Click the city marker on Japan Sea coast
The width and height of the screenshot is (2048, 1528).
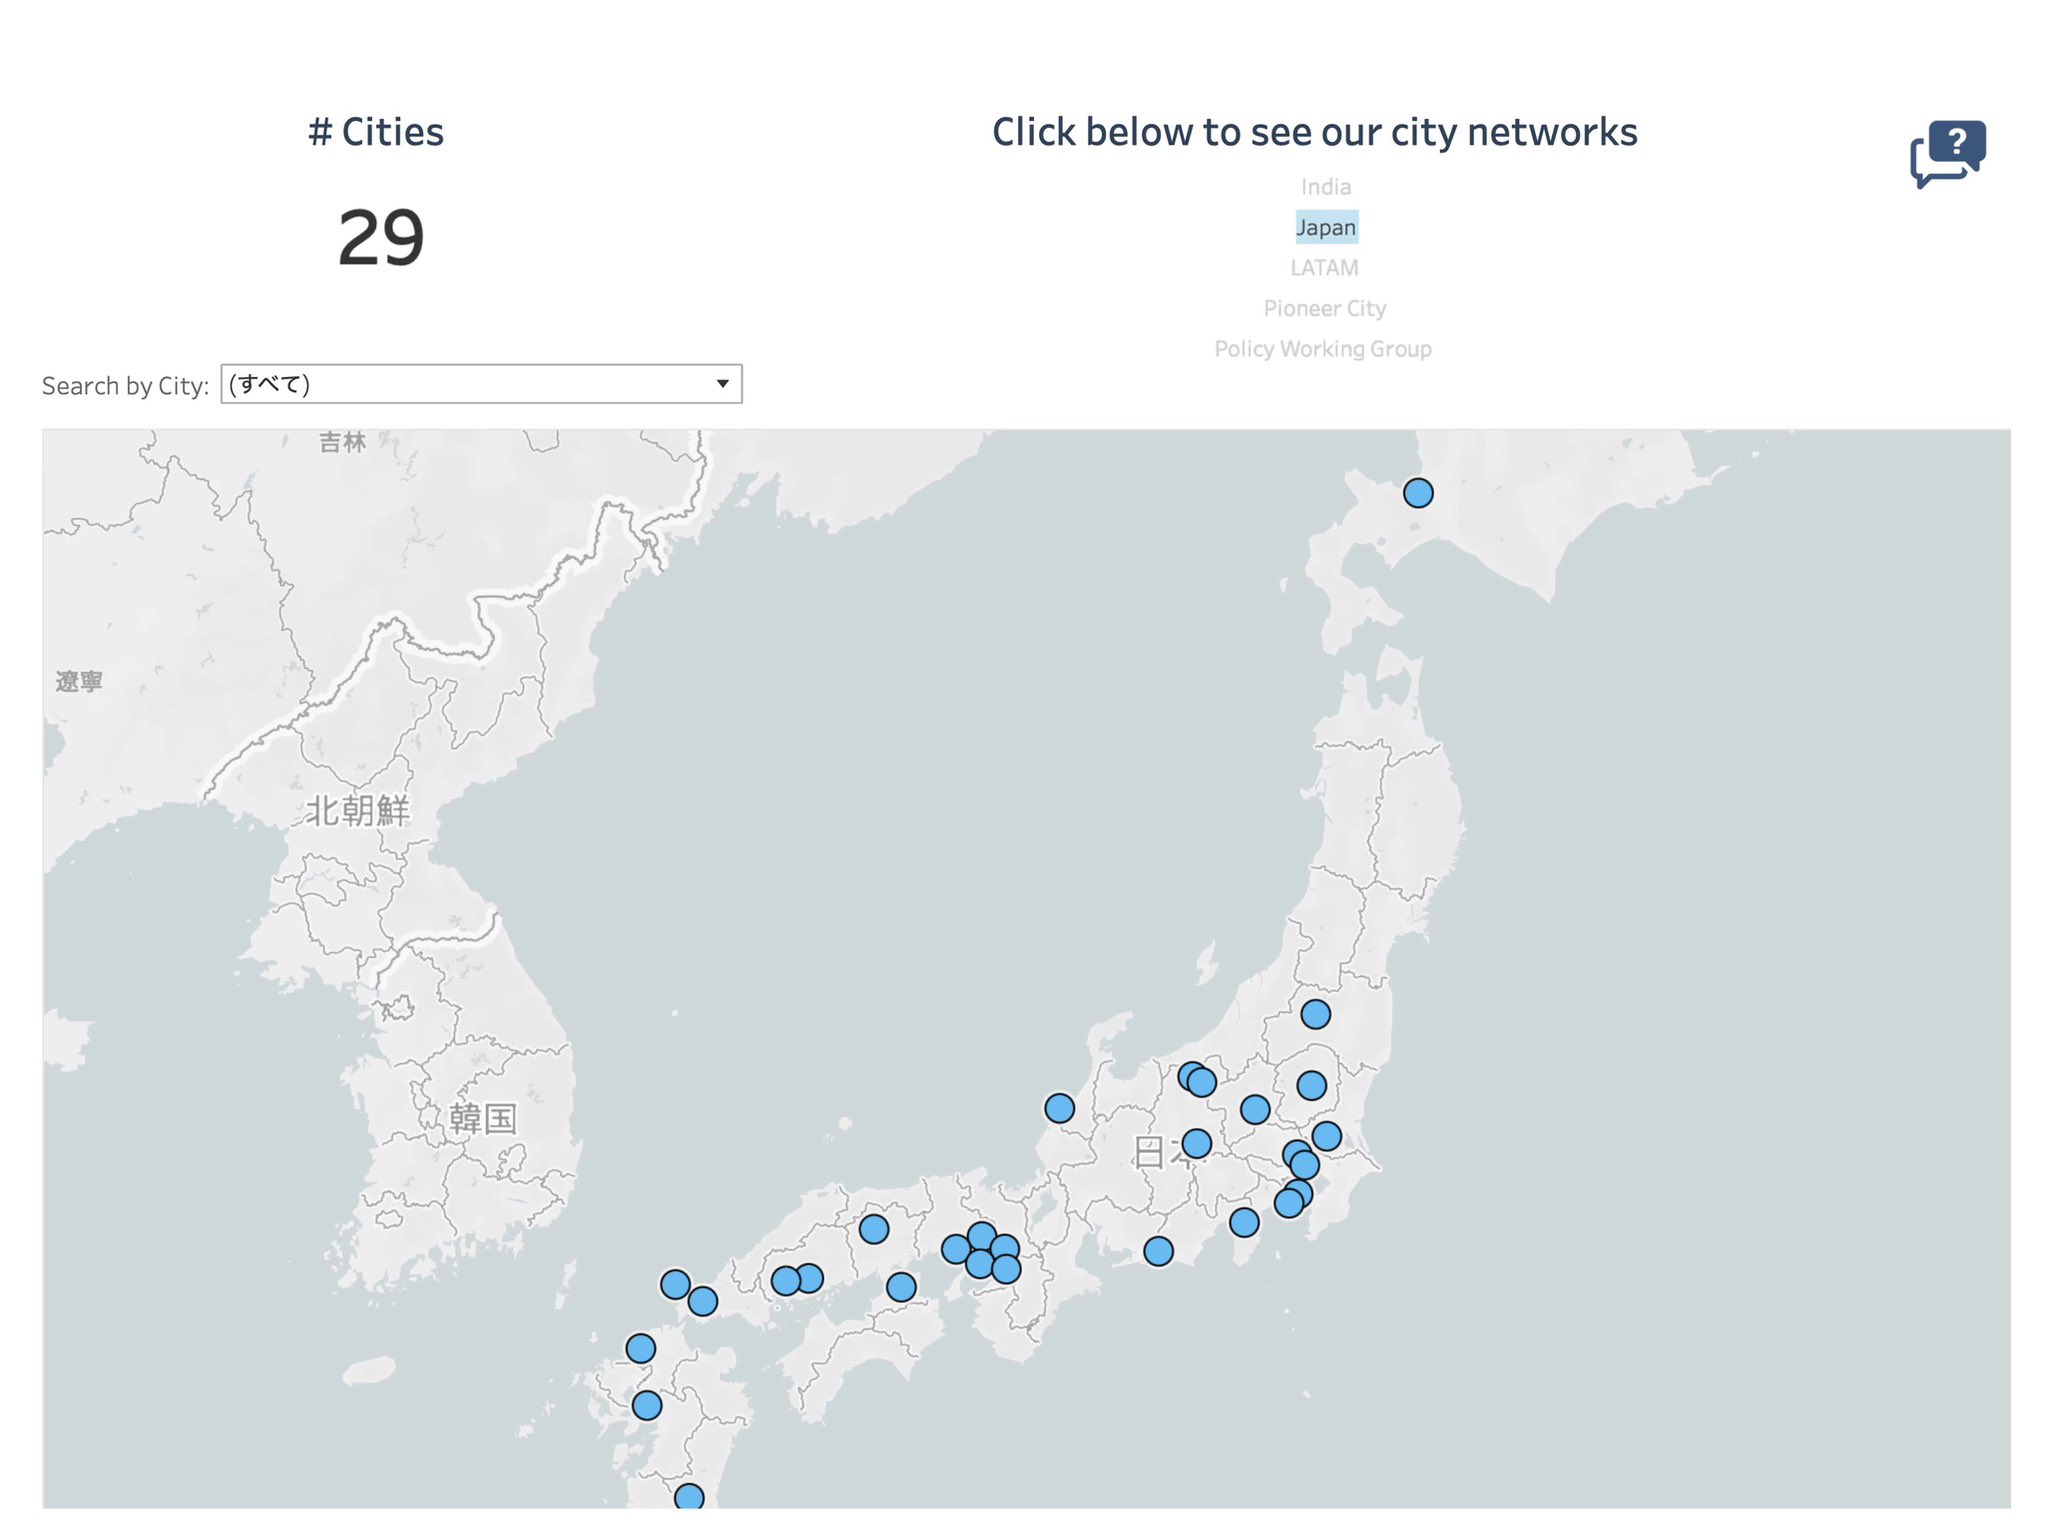point(1059,1108)
